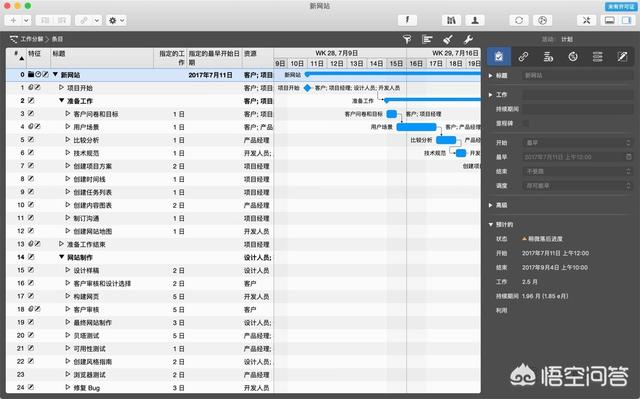Viewport: 640px width, 399px height.
Task: Click the 条目 breadcrumb item
Action: (x=58, y=39)
